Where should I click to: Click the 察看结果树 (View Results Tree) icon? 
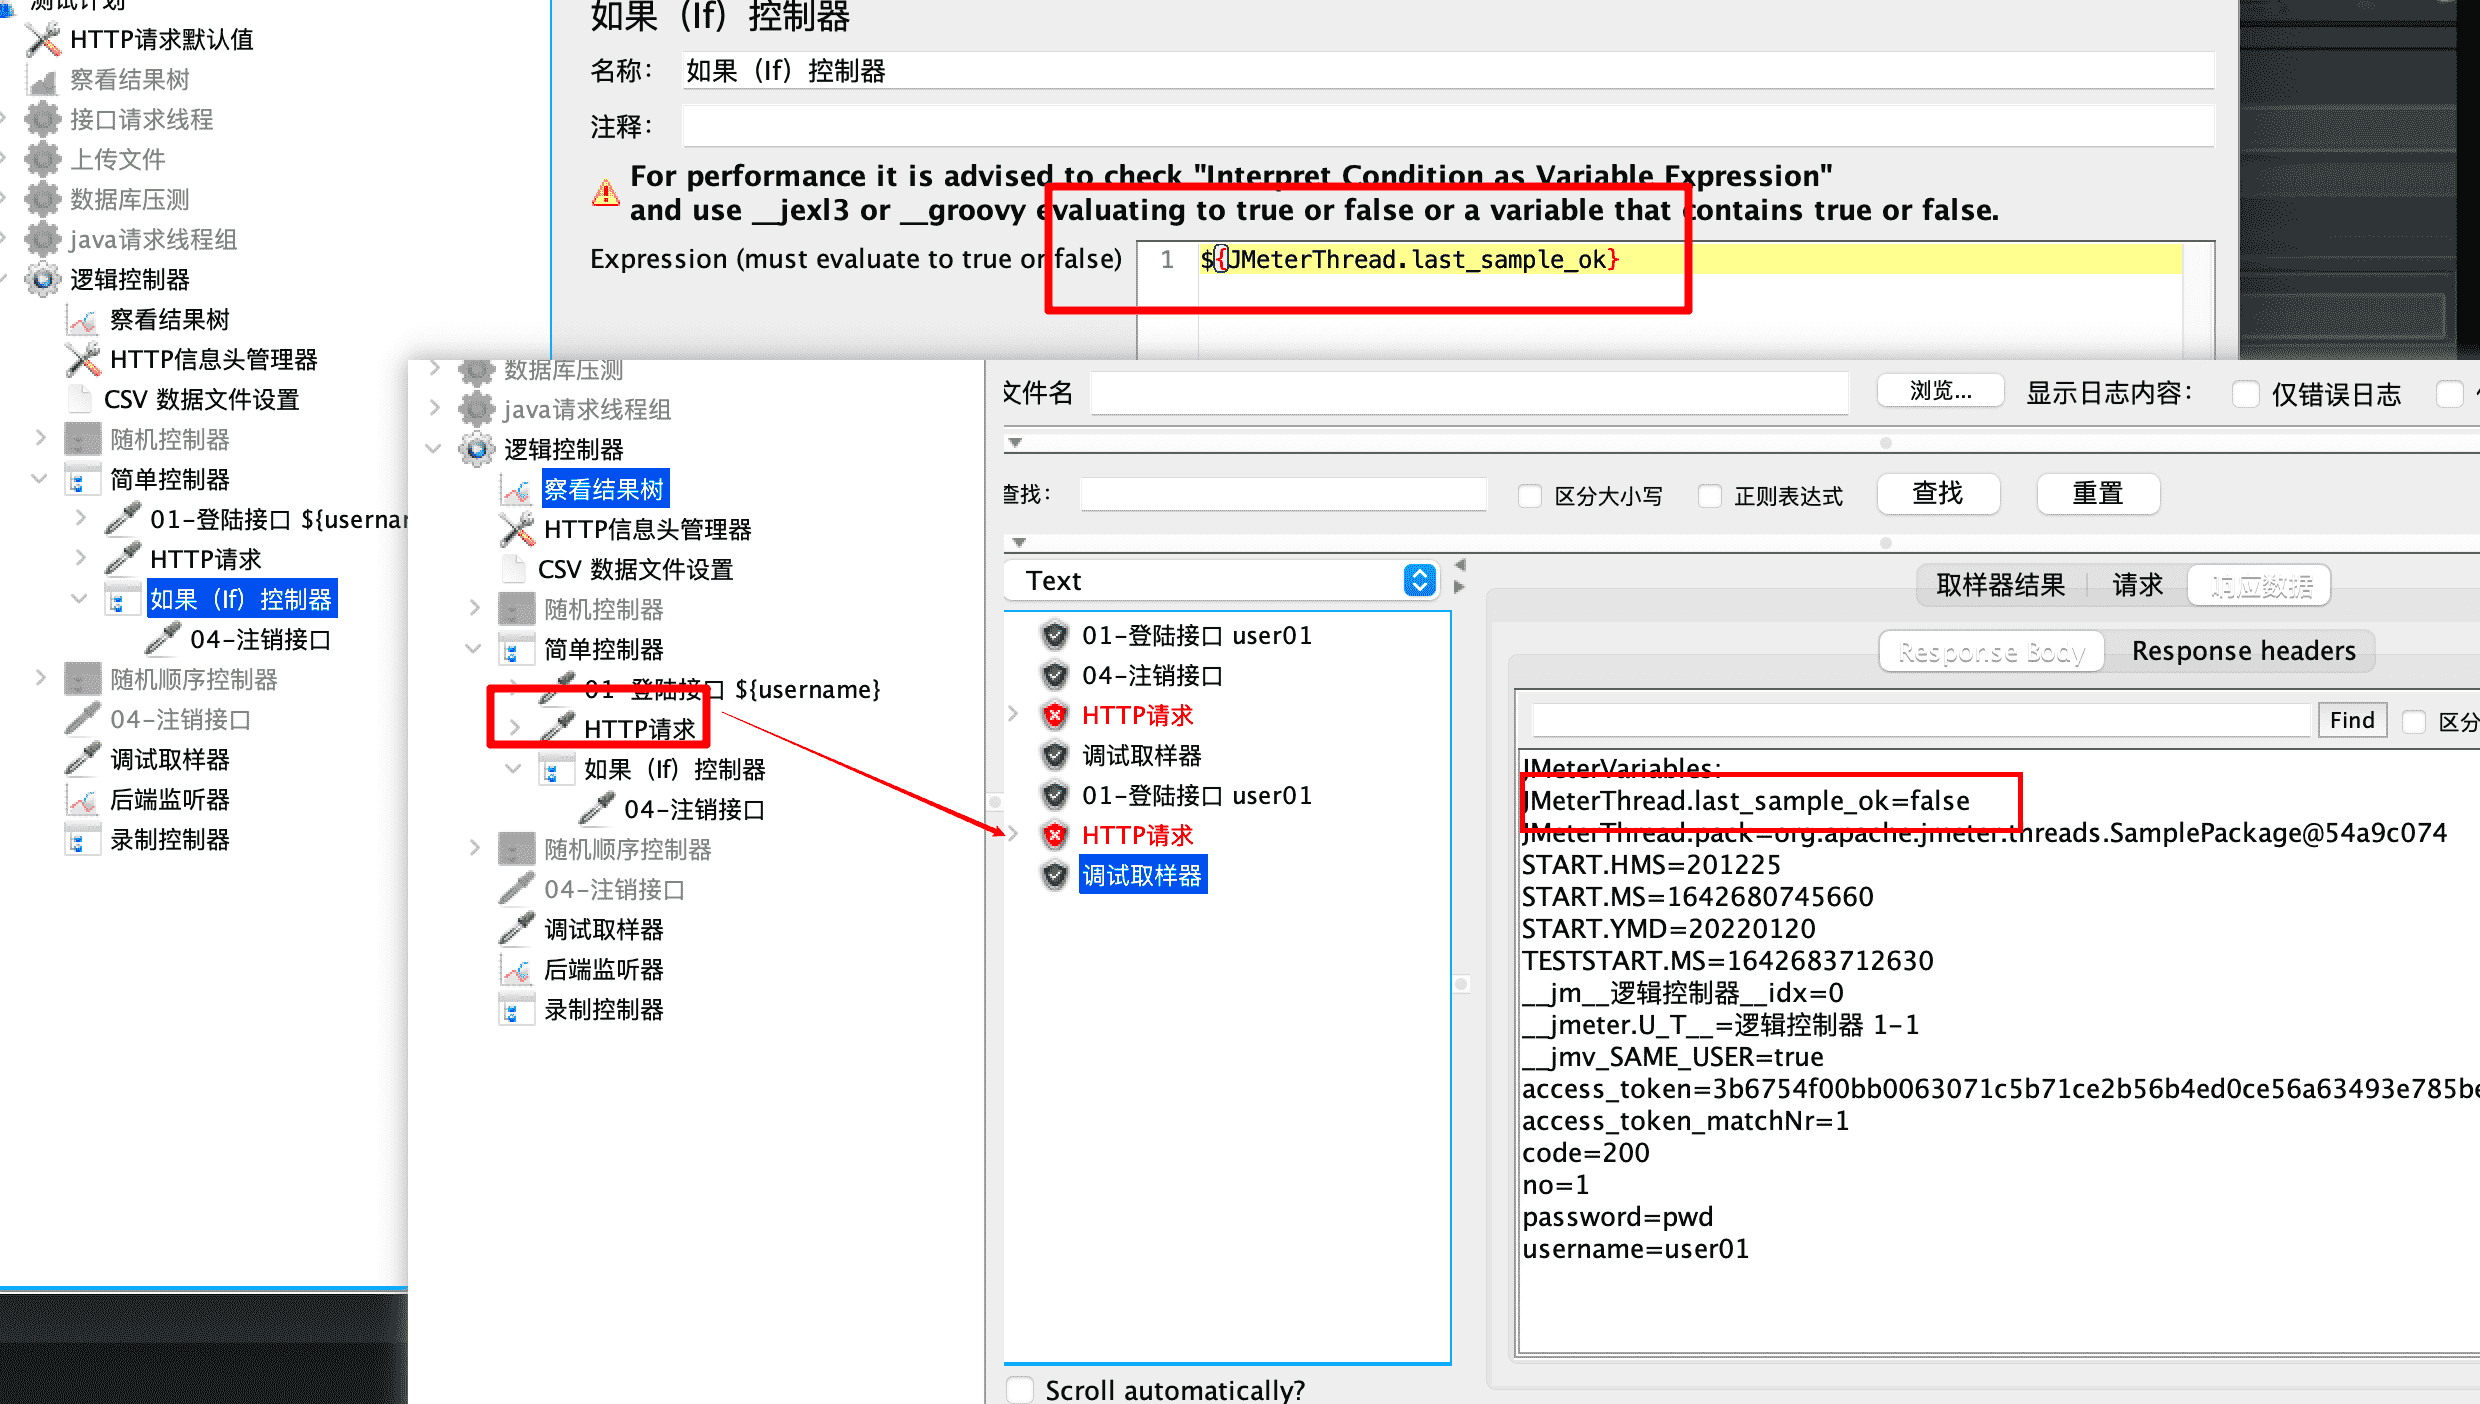click(513, 489)
